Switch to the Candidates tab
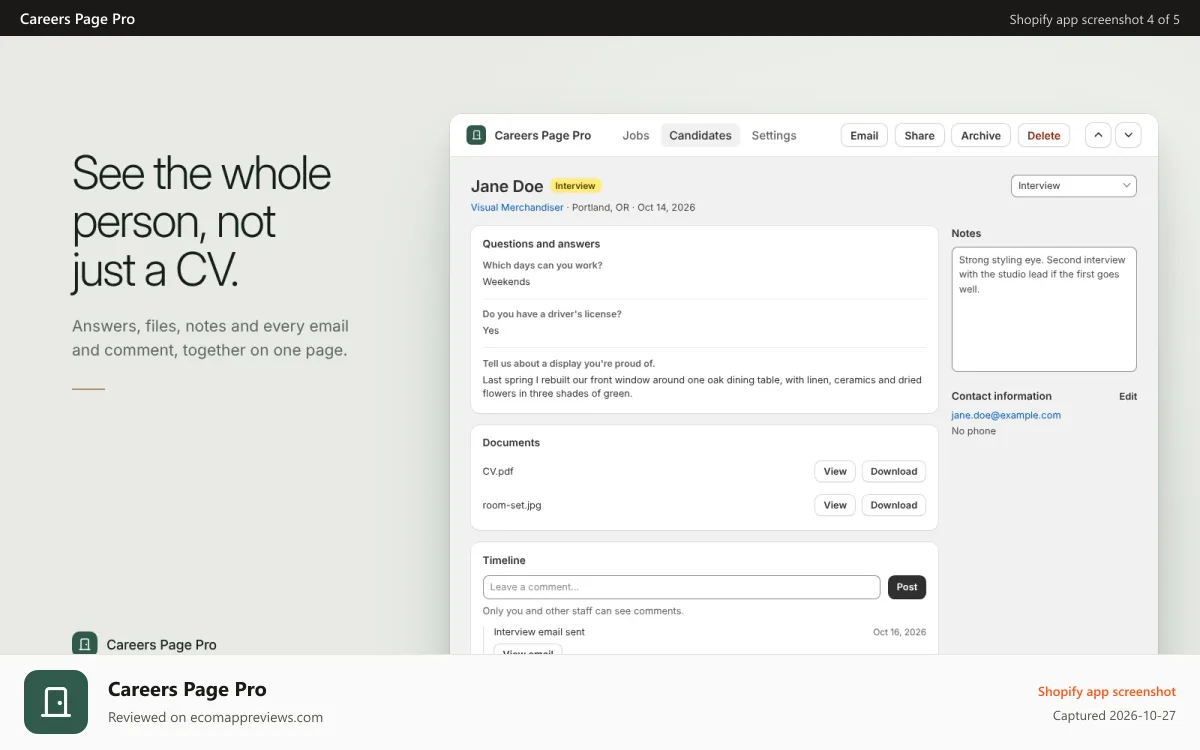 [700, 135]
